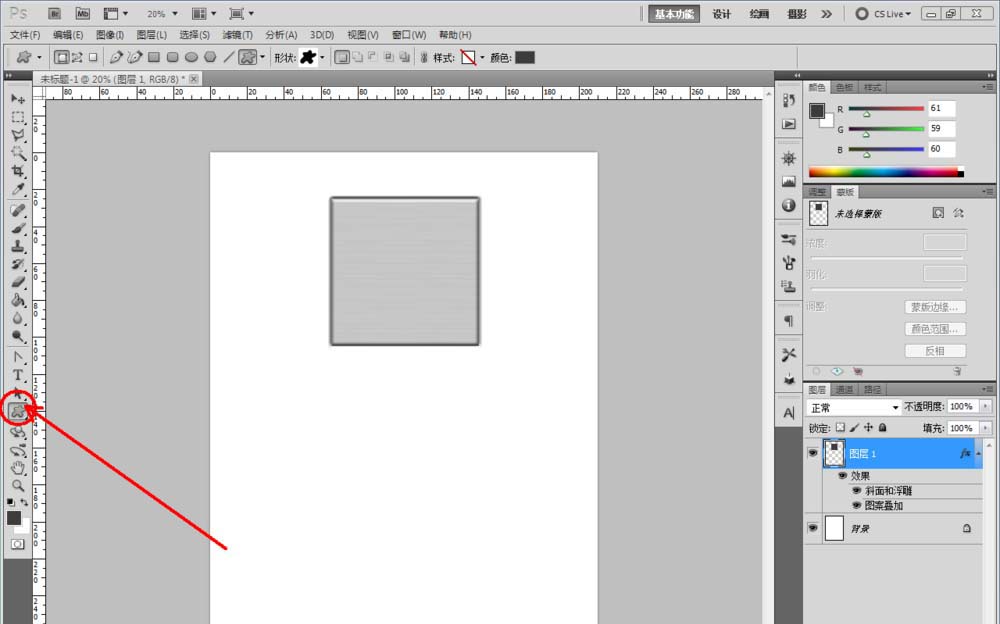The image size is (1000, 624).
Task: Open the History panel icon
Action: [789, 100]
